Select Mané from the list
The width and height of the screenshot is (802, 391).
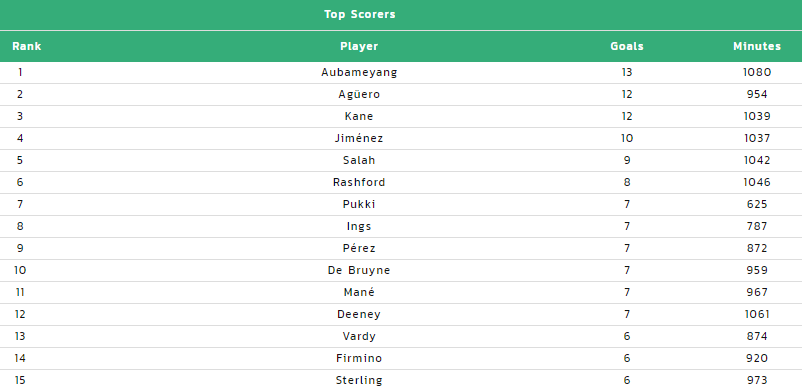(359, 293)
